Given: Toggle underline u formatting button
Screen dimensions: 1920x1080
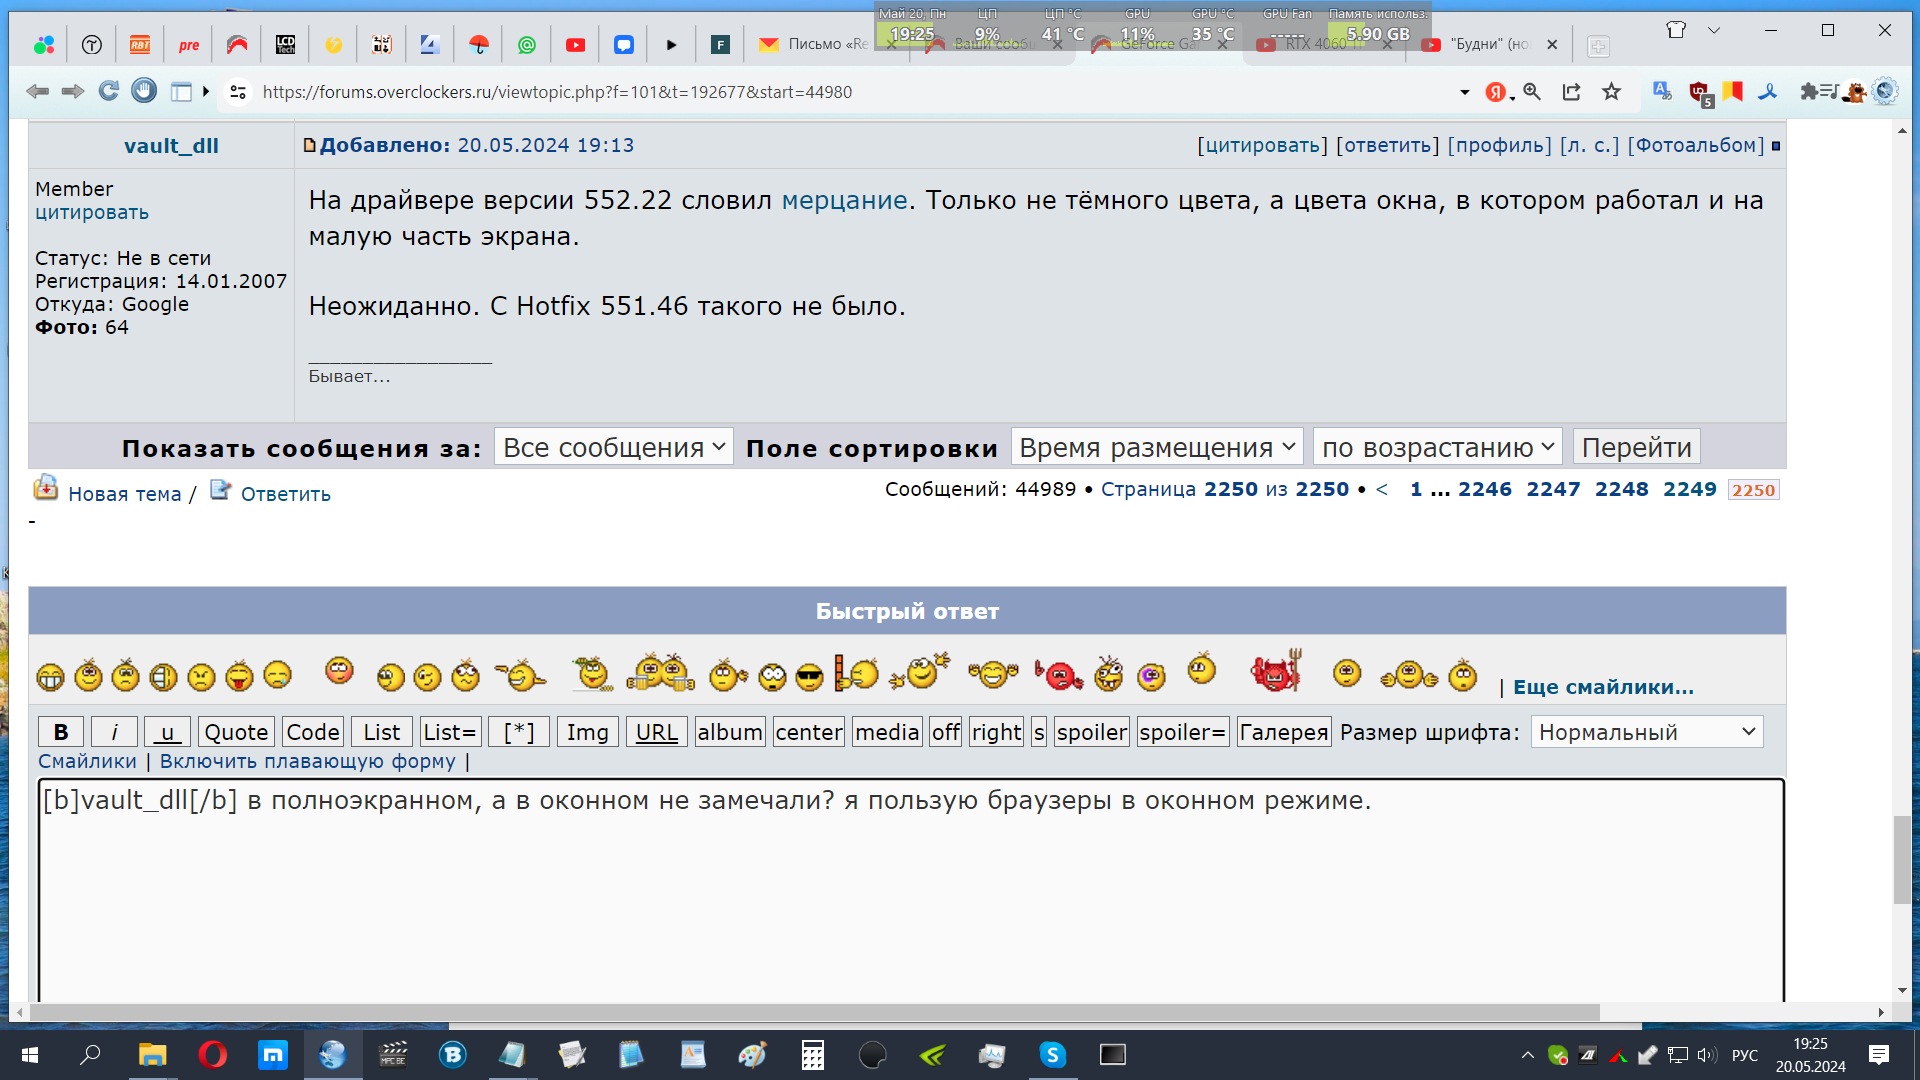Looking at the screenshot, I should (x=167, y=732).
